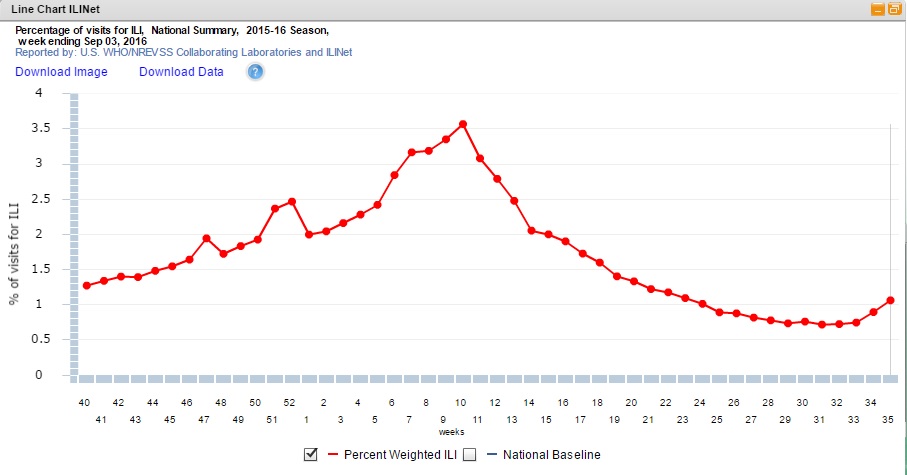The width and height of the screenshot is (907, 475).
Task: Open the blue help question mark icon
Action: [x=255, y=72]
